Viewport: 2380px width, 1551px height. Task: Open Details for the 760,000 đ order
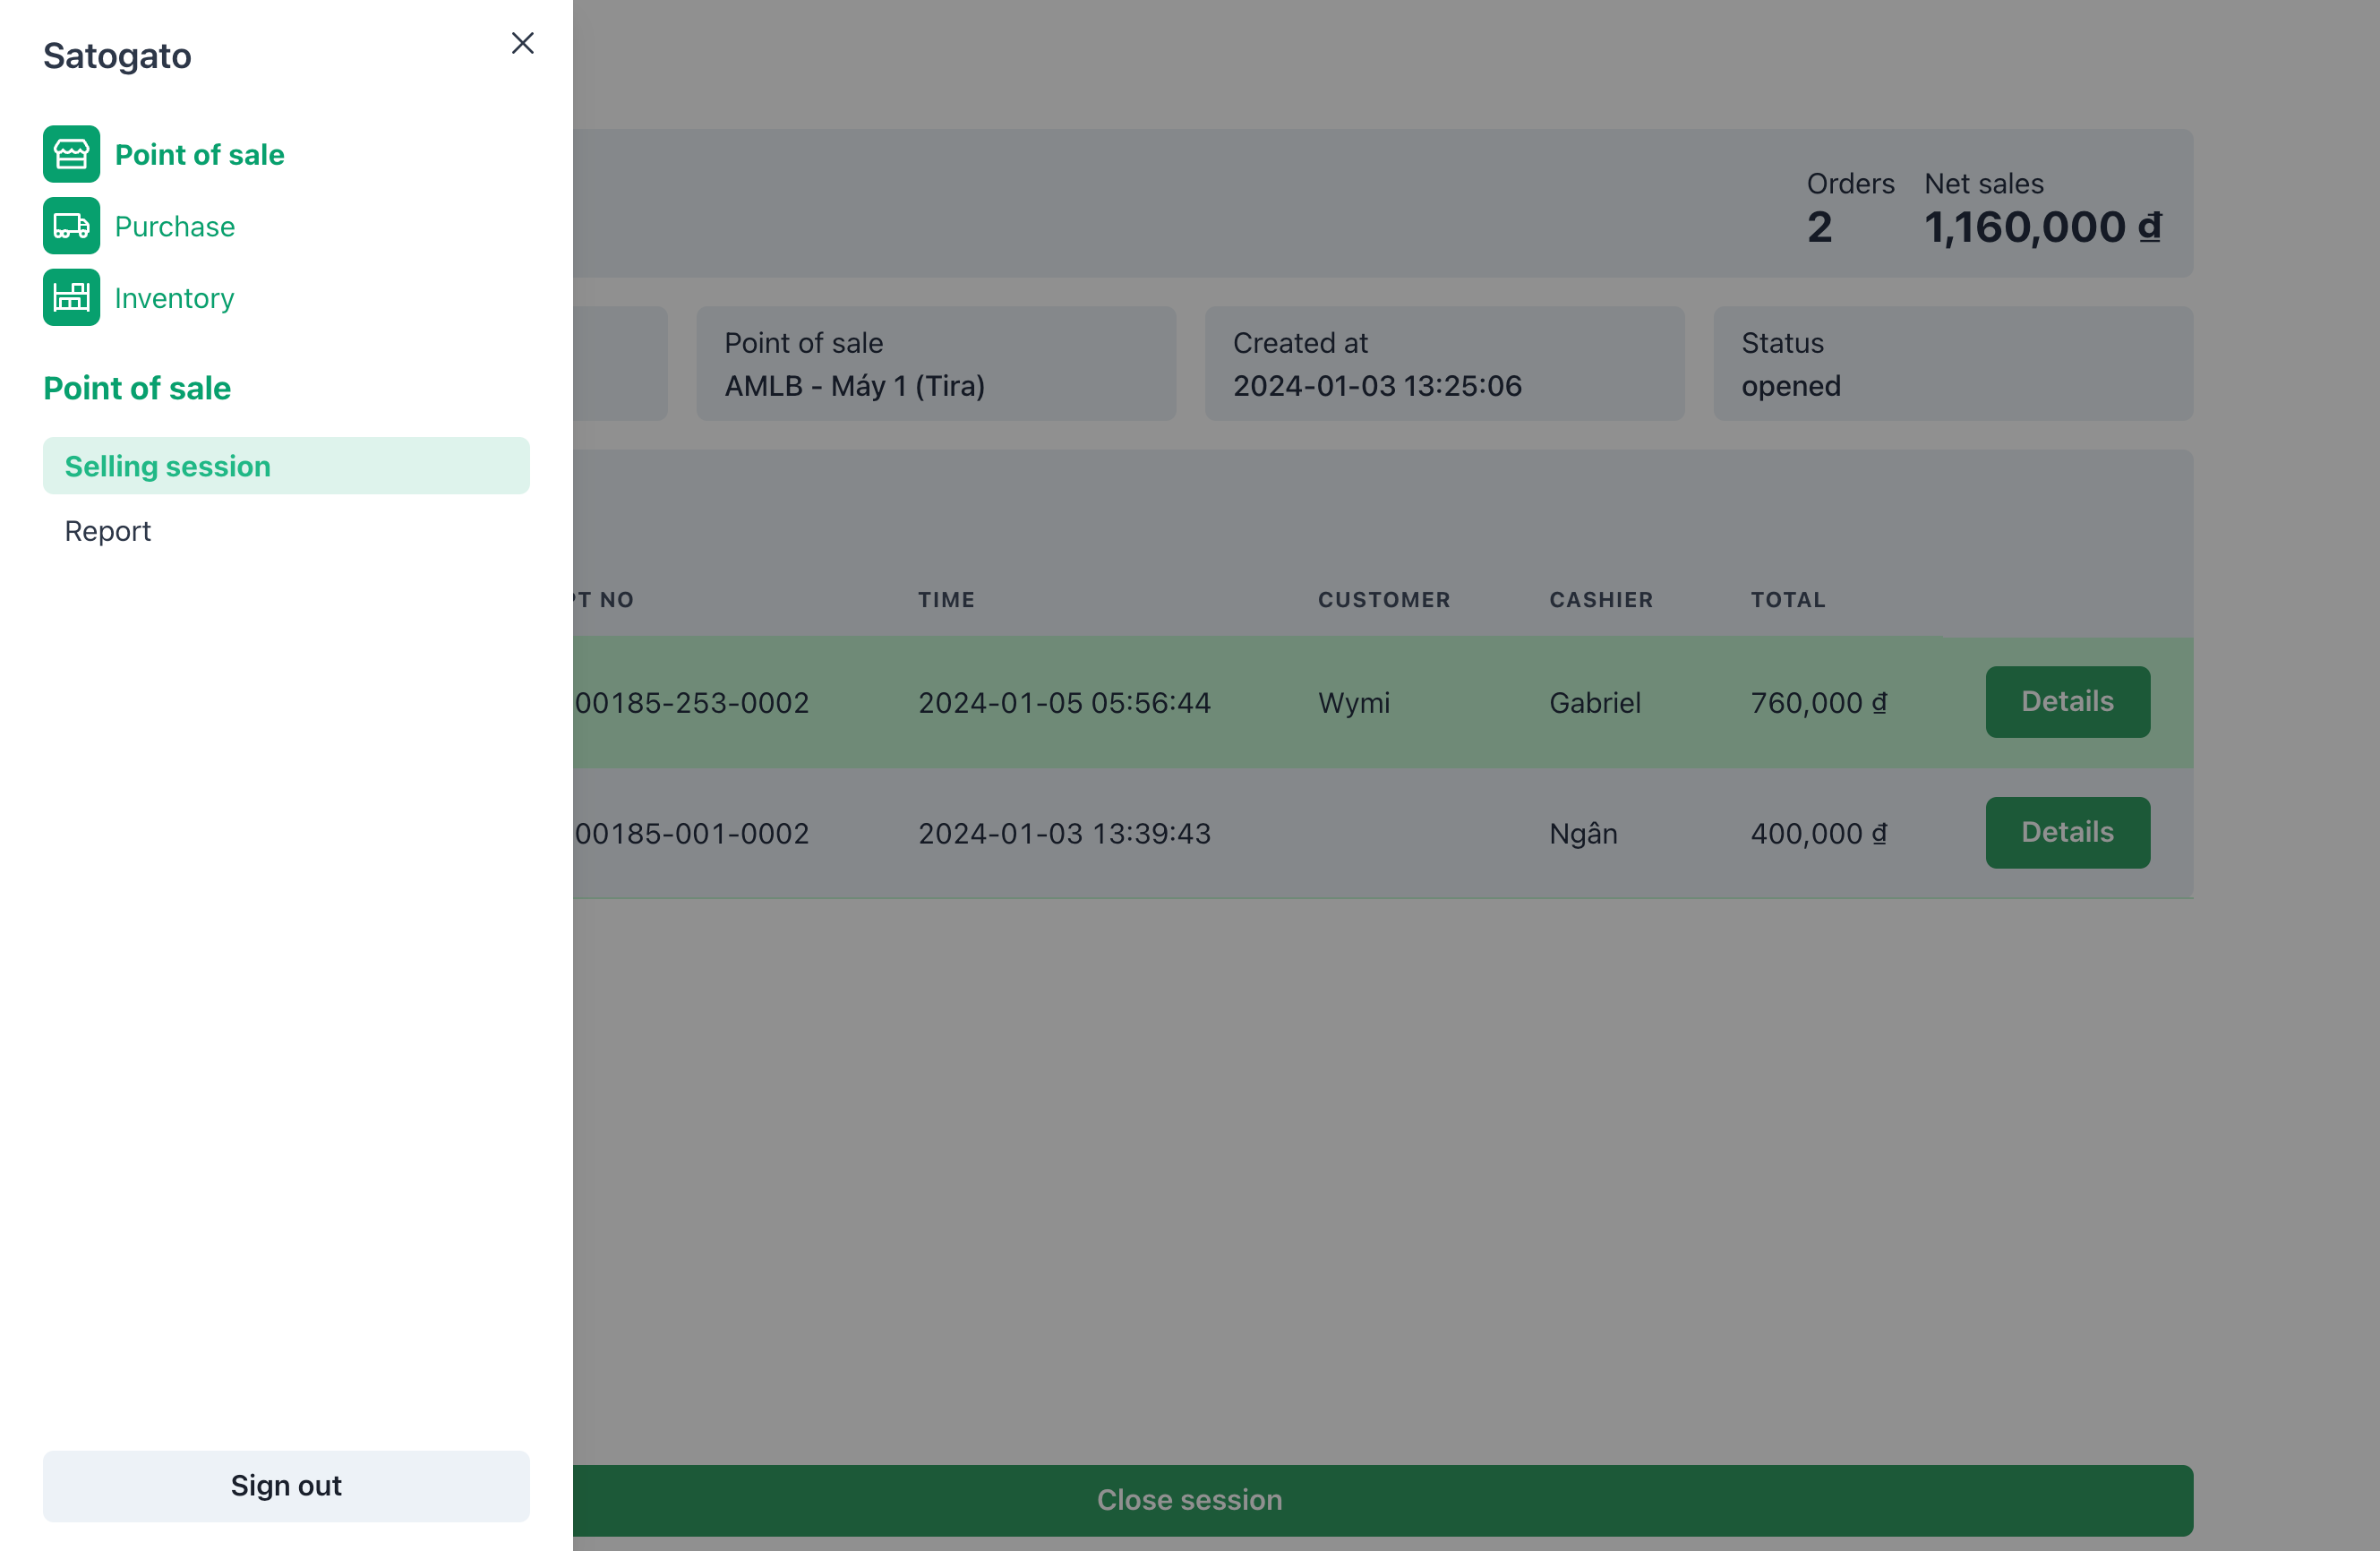[2066, 702]
